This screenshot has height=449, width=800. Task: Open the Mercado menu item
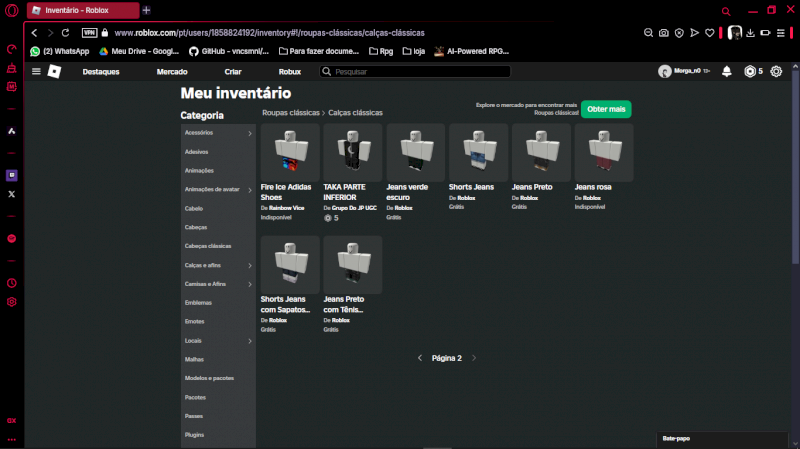[172, 72]
